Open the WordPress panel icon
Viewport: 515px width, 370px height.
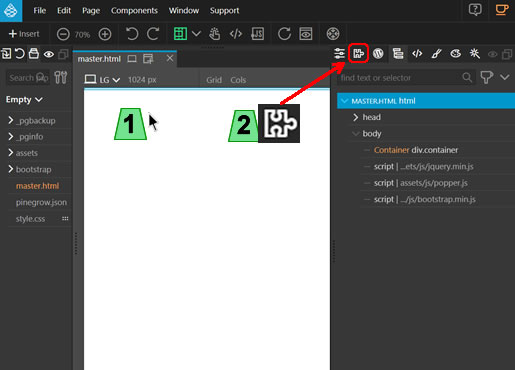378,54
